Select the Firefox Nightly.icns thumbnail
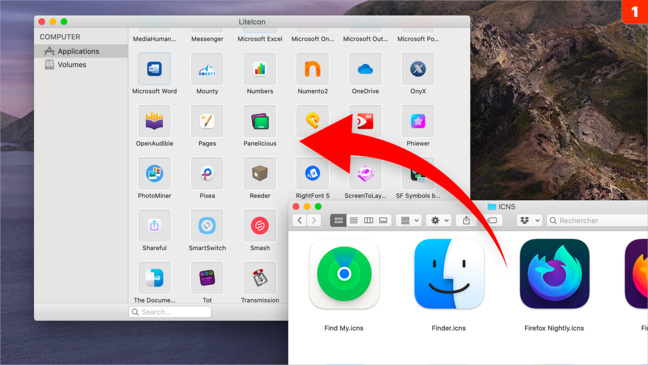648x365 pixels. (x=554, y=274)
